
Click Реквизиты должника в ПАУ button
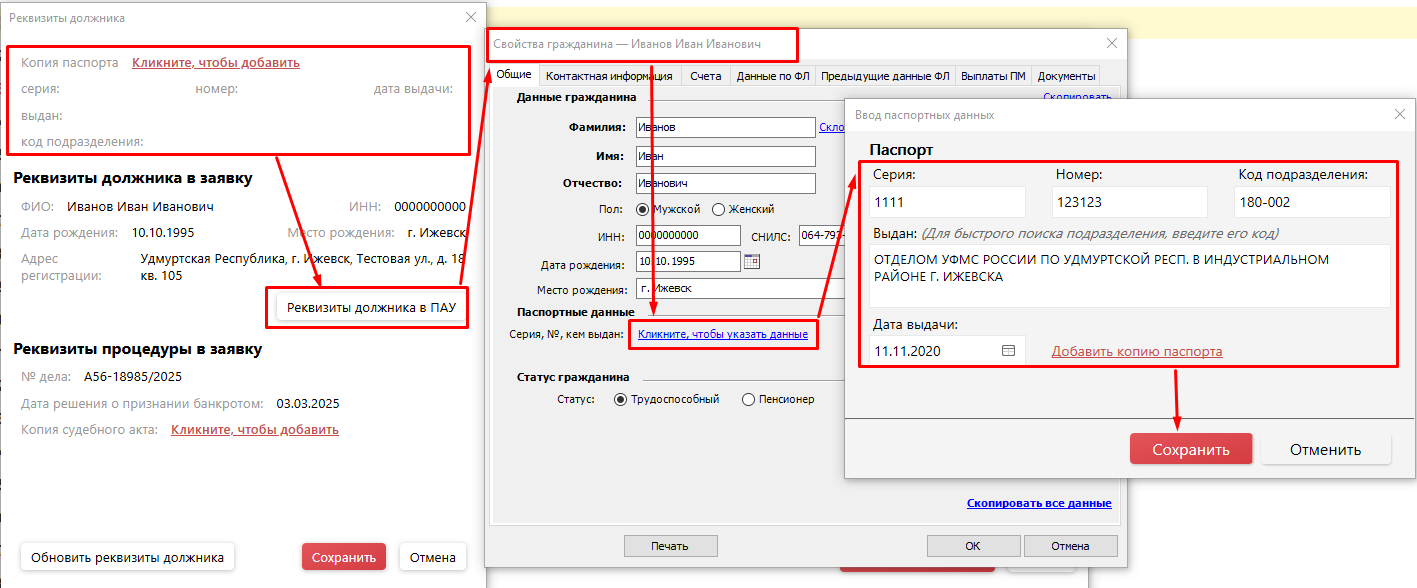coord(371,307)
